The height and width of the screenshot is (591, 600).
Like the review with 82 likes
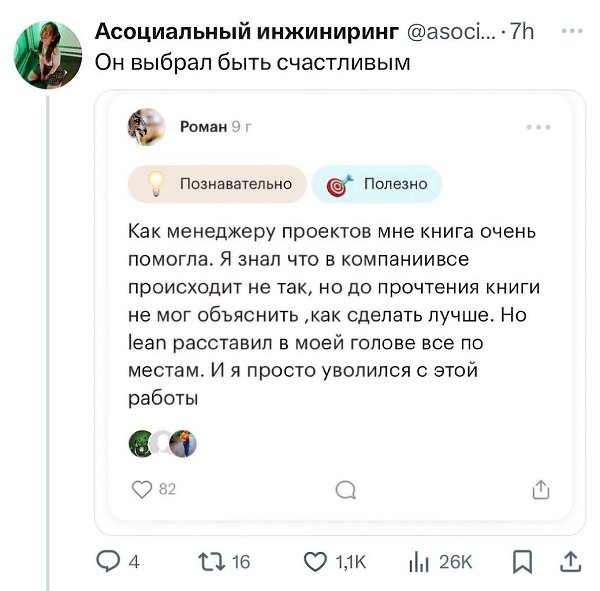[x=144, y=489]
